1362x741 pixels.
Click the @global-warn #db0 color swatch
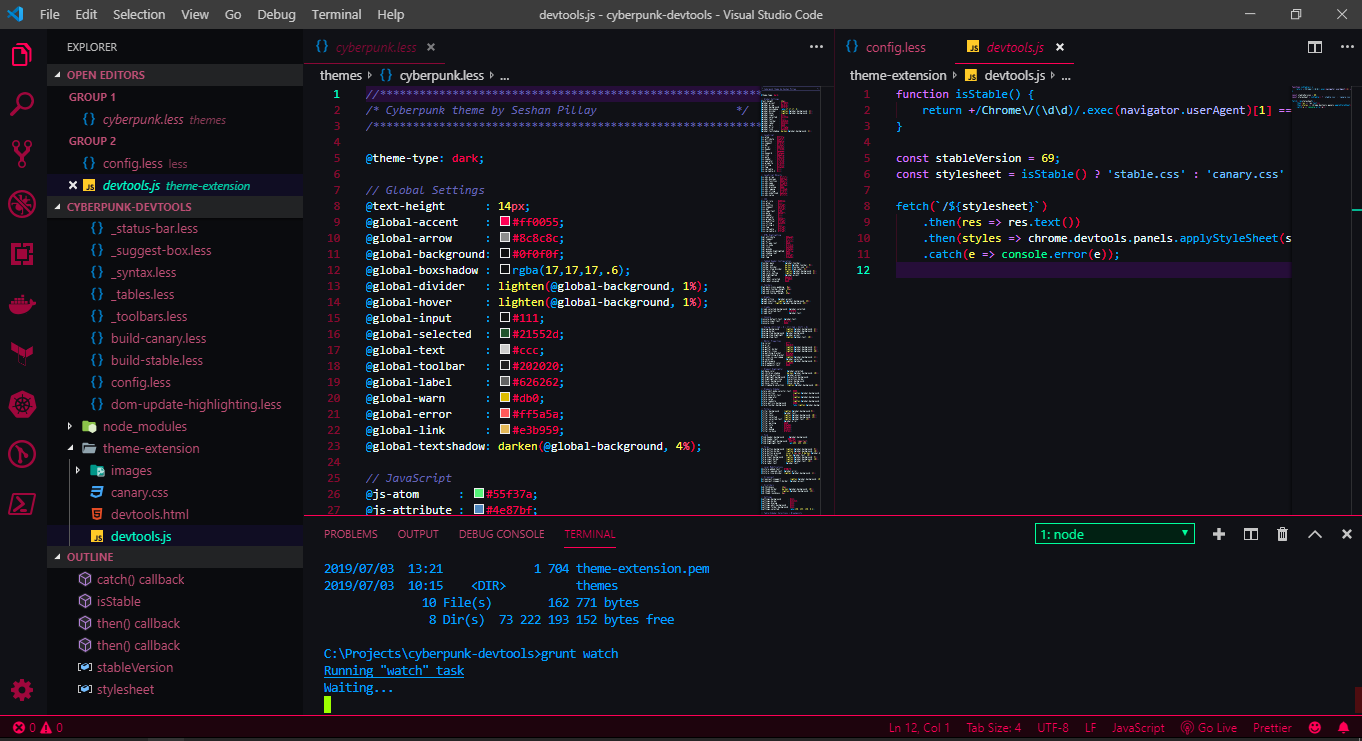click(x=505, y=398)
